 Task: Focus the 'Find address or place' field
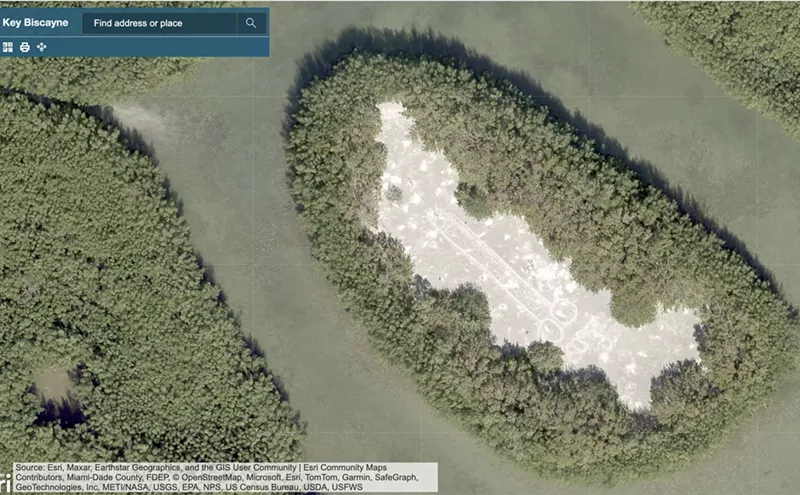[159, 23]
